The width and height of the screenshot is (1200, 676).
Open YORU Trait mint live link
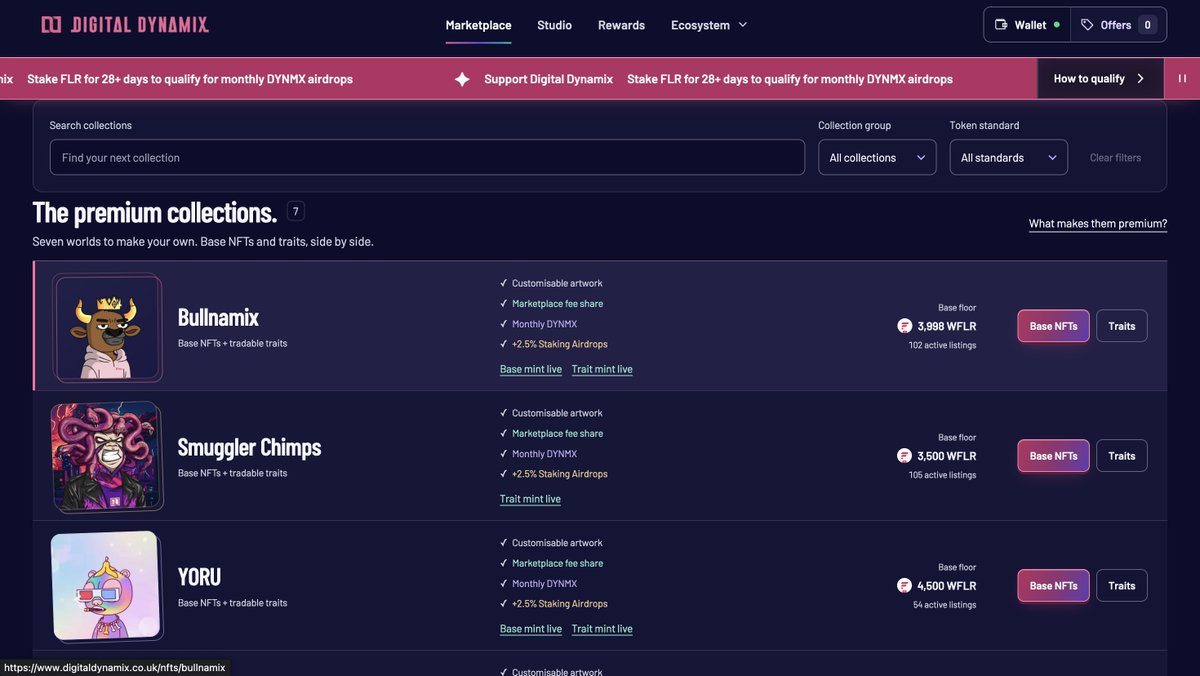pos(602,629)
